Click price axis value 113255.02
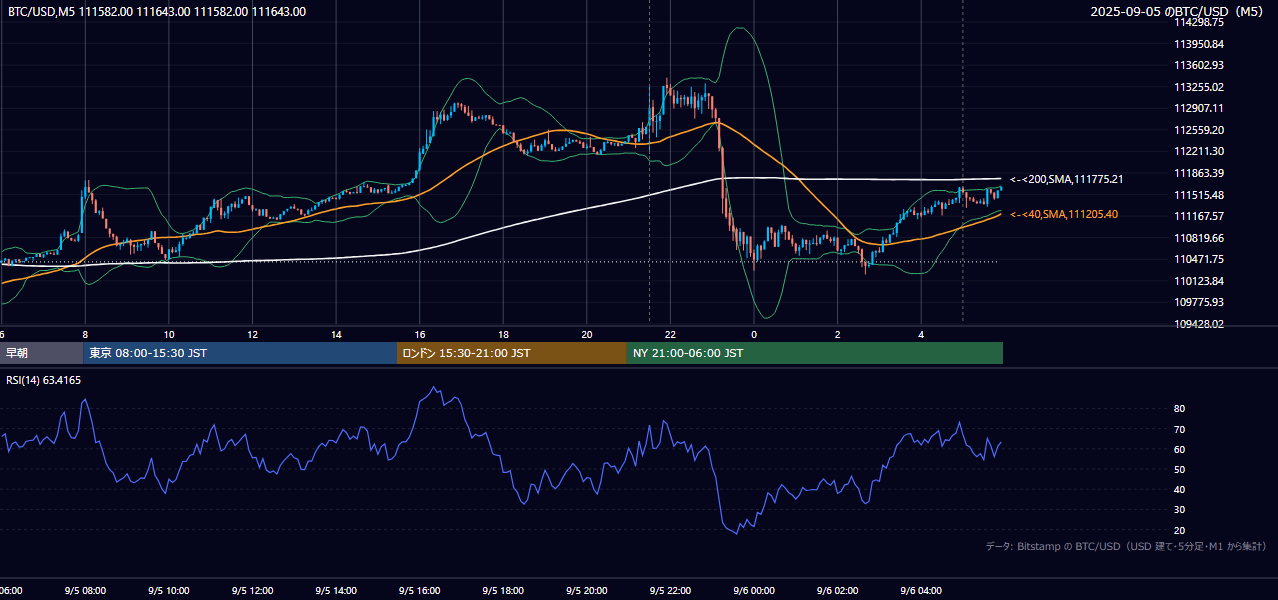This screenshot has width=1278, height=600. [1199, 87]
